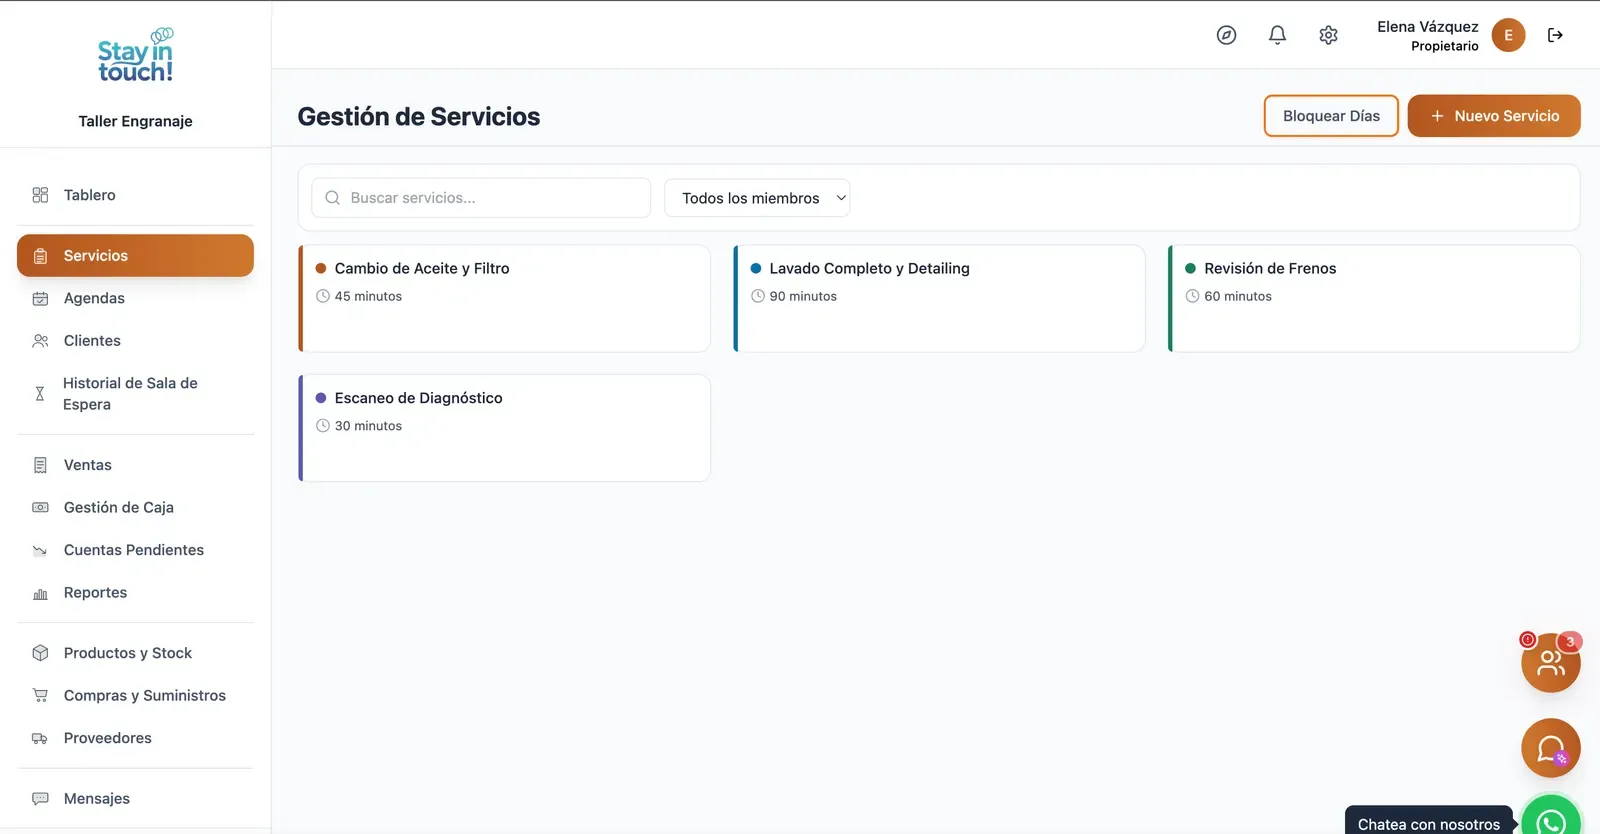Open the waiting clients floating button
Image resolution: width=1600 pixels, height=834 pixels.
[x=1550, y=662]
